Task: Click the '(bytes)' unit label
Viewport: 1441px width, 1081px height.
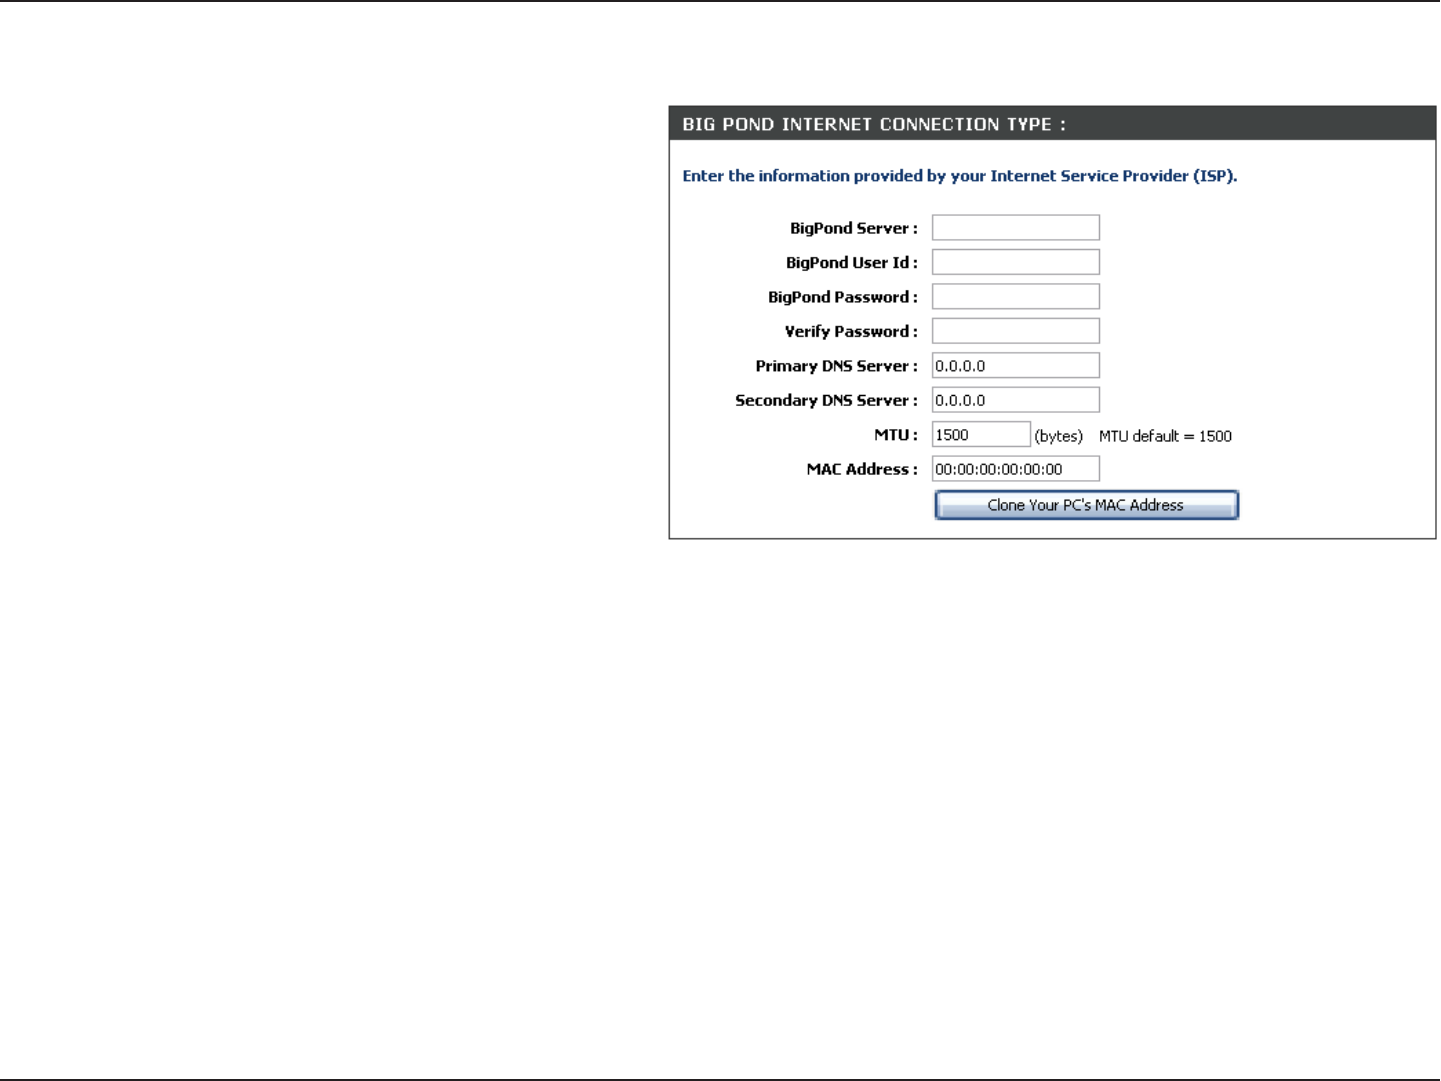Action: point(1059,437)
